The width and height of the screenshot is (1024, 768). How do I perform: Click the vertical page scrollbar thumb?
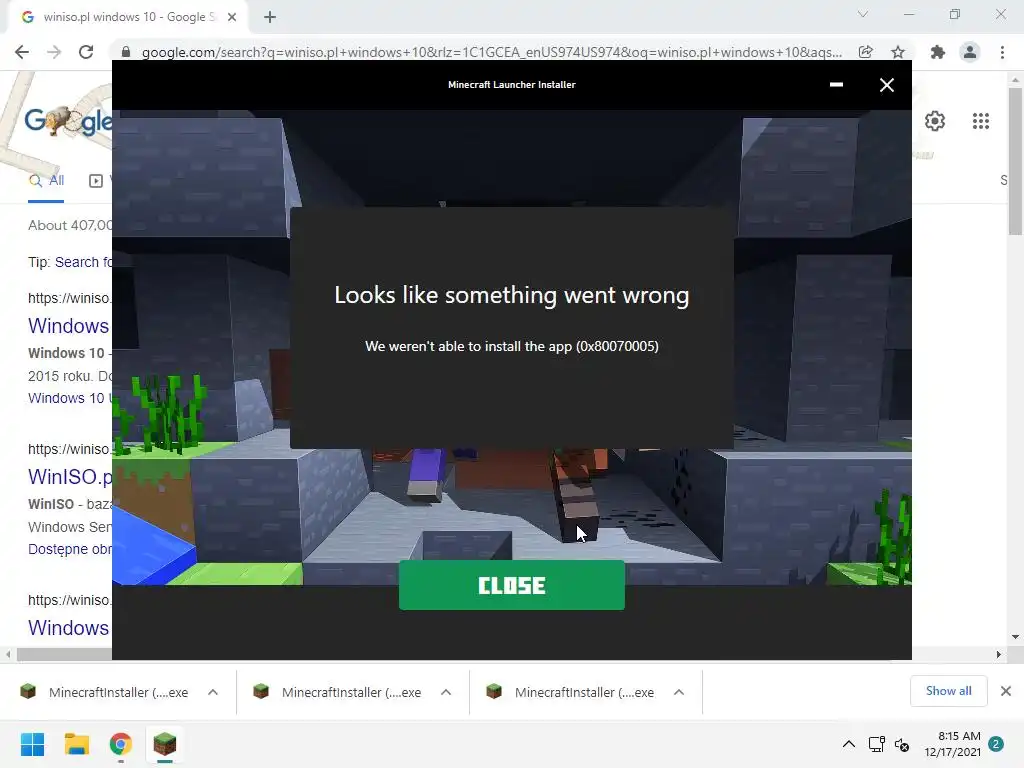[1015, 160]
